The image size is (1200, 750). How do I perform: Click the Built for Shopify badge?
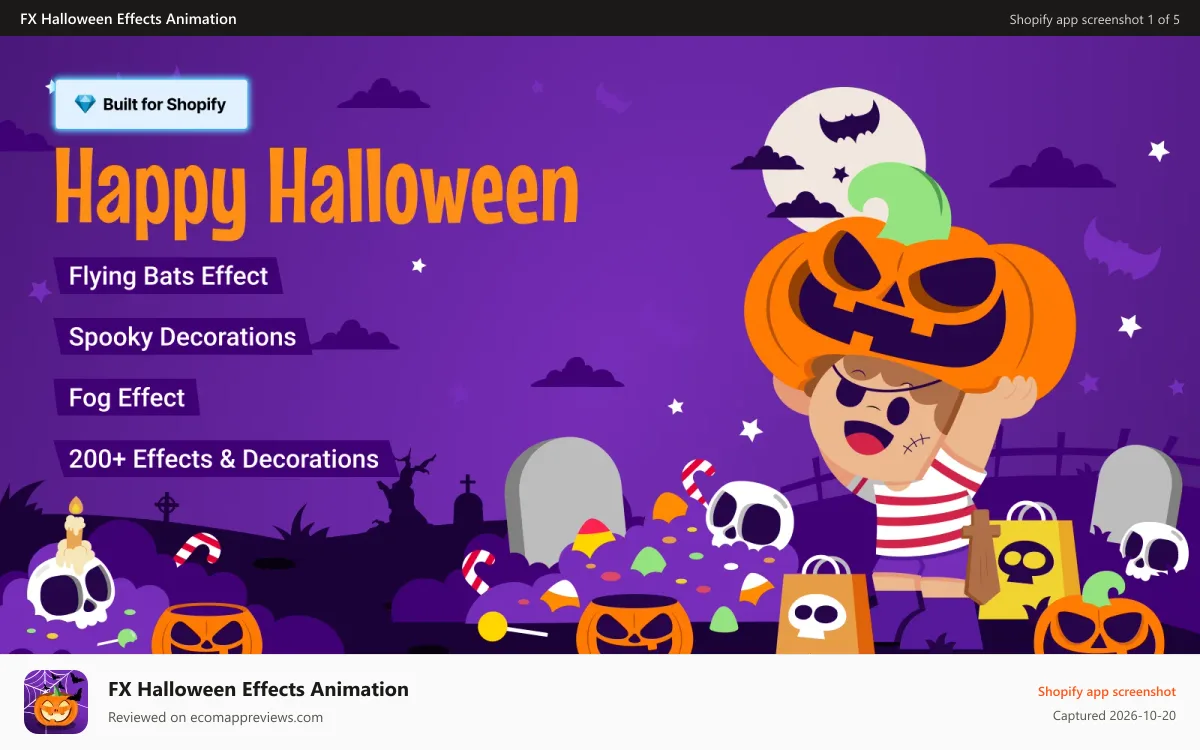tap(151, 104)
